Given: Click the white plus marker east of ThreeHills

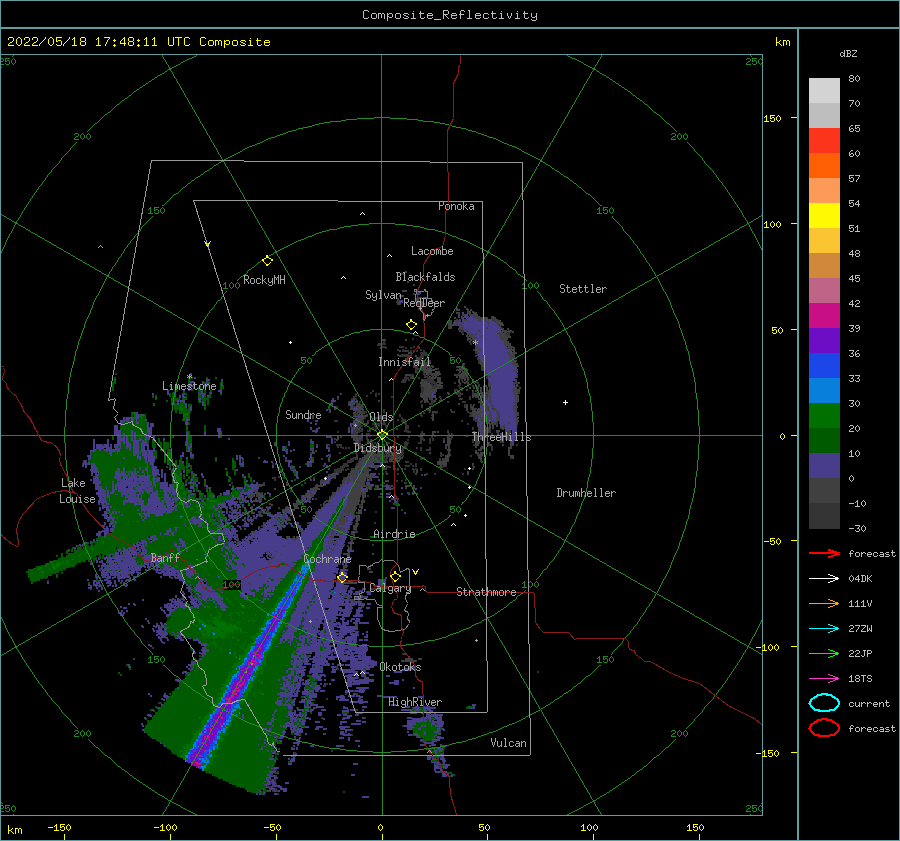Looking at the screenshot, I should pyautogui.click(x=565, y=402).
